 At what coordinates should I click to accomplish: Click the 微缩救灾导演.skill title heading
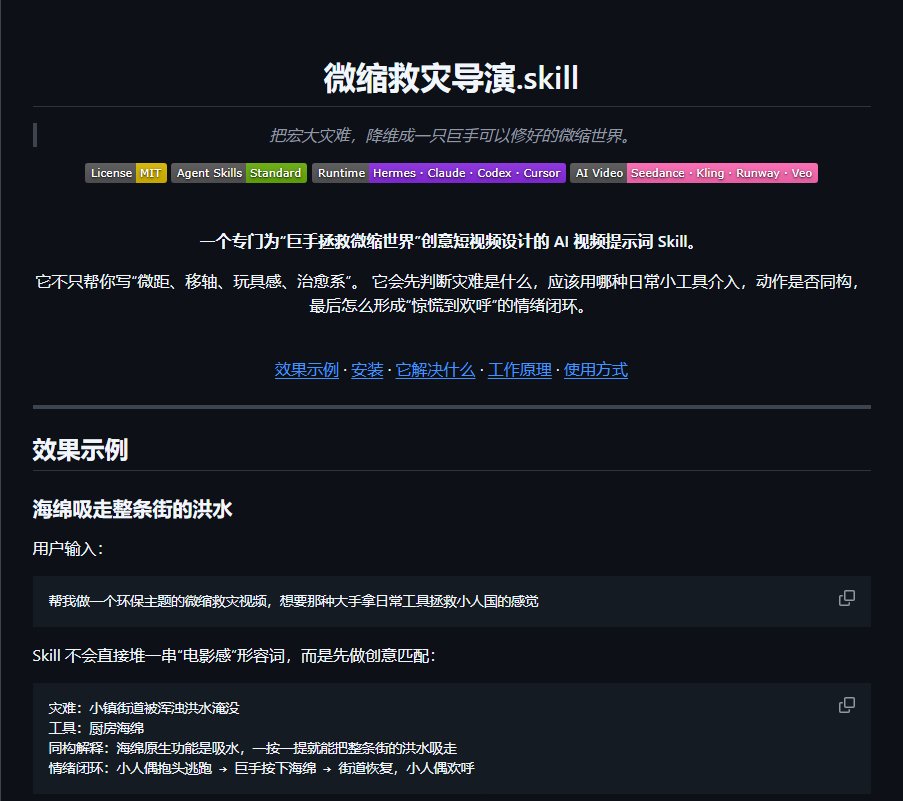click(x=452, y=78)
